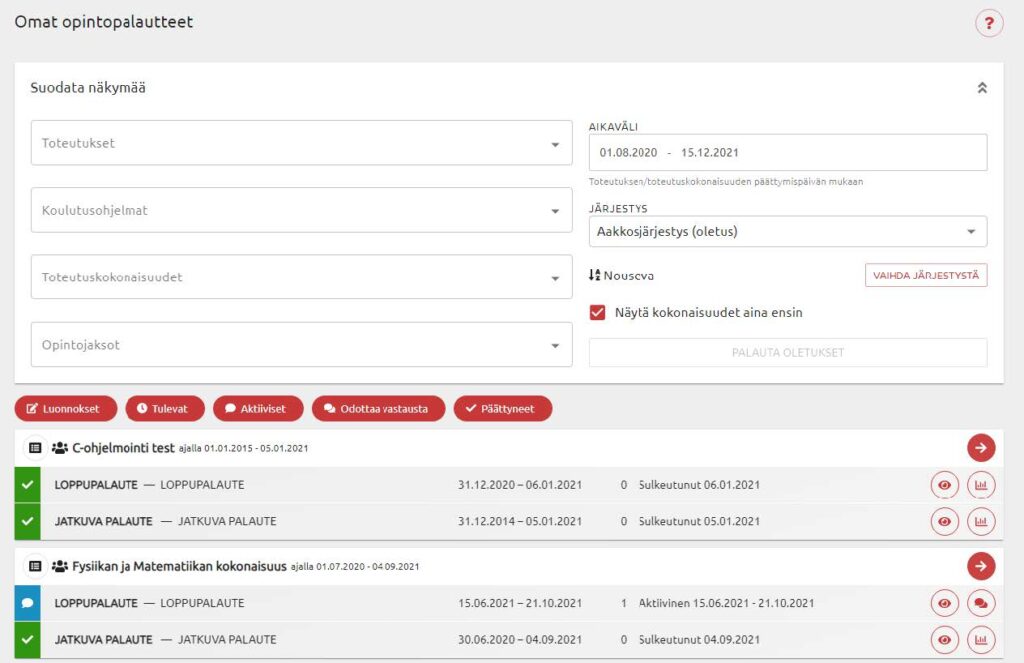The width and height of the screenshot is (1024, 663).
Task: View Fysiikan Jatkuva palaute with eye icon
Action: [x=944, y=639]
